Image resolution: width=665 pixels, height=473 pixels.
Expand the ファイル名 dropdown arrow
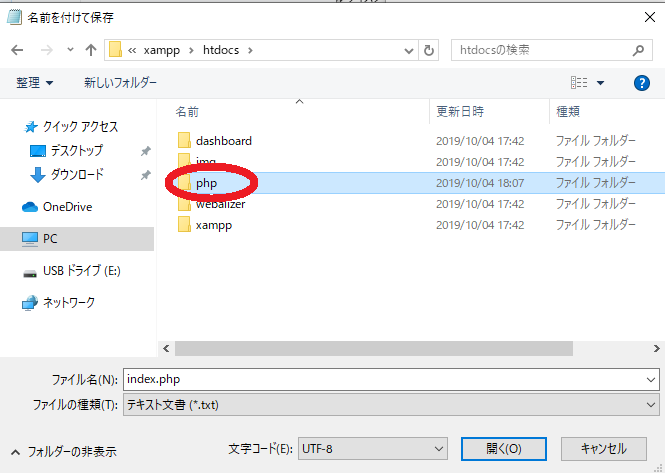point(651,380)
